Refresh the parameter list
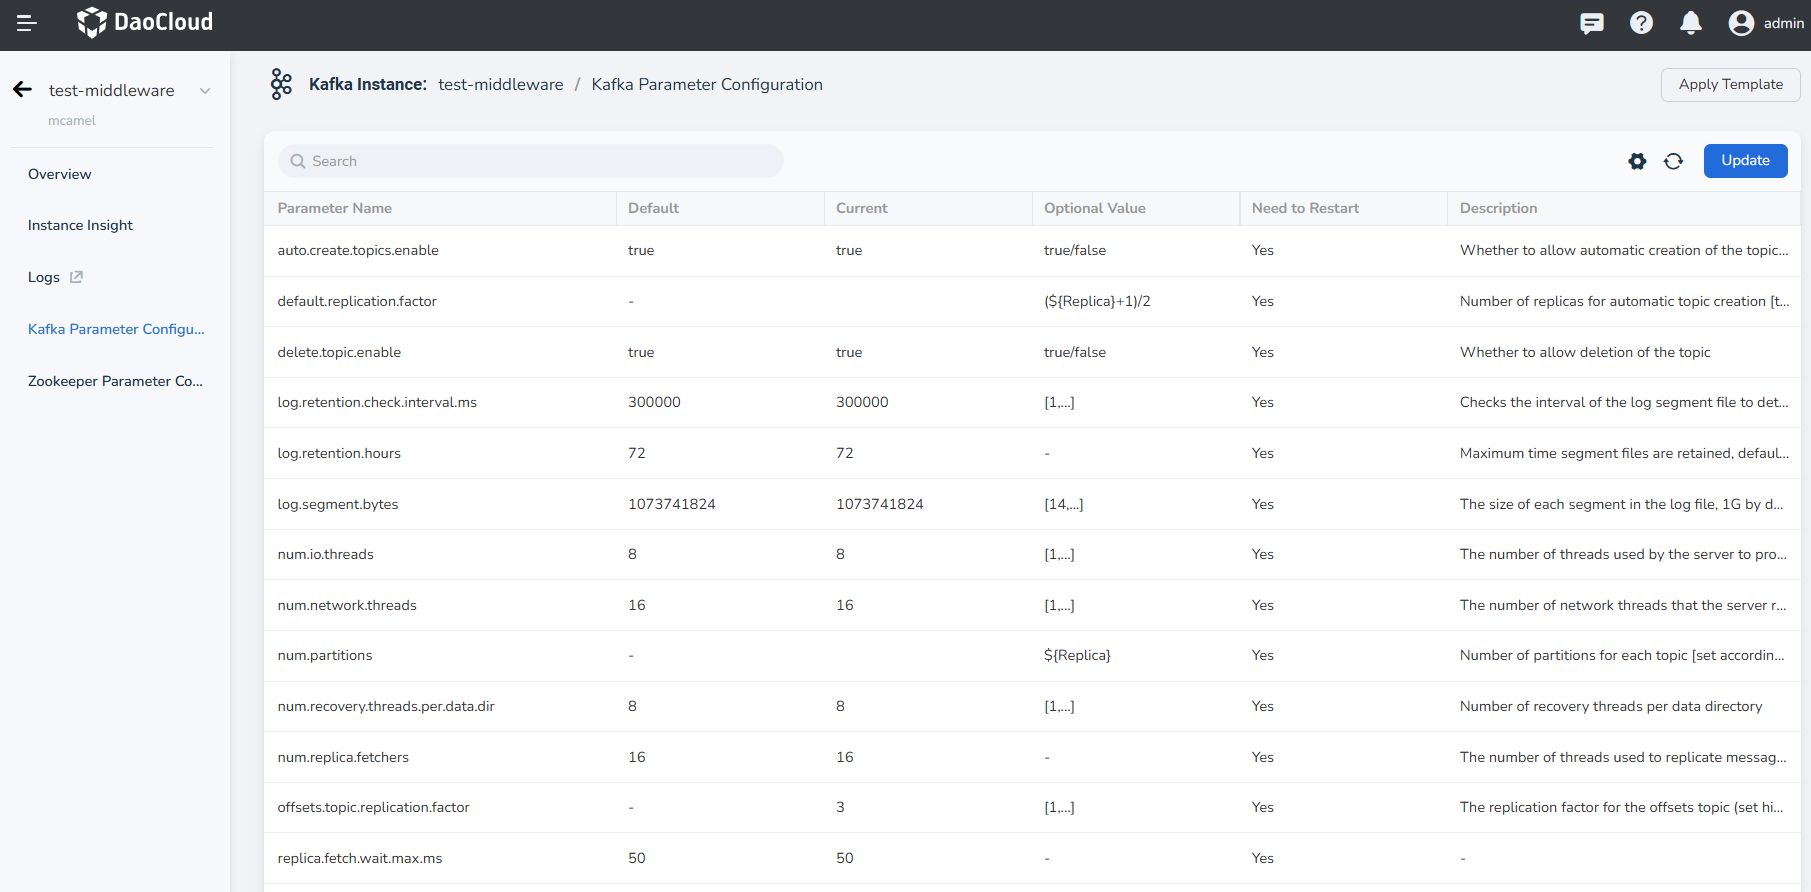 point(1673,161)
